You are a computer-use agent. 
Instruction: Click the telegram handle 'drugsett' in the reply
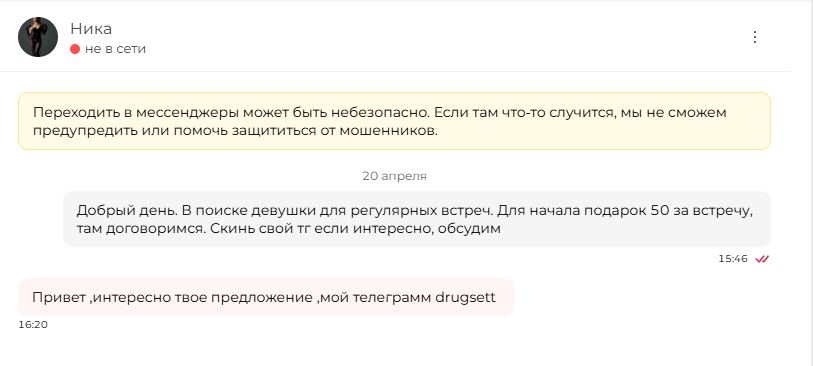[x=465, y=298]
